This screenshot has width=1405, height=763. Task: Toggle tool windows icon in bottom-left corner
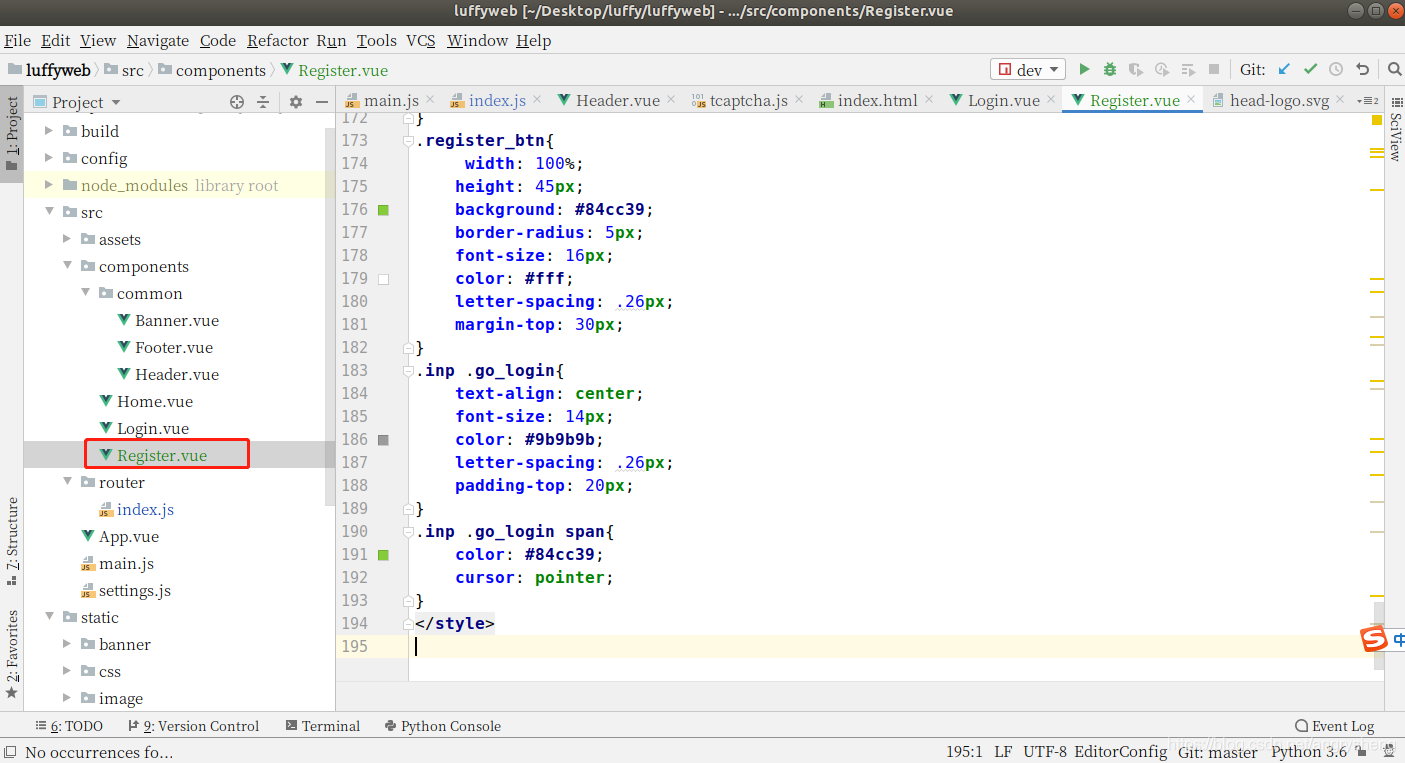pyautogui.click(x=10, y=752)
